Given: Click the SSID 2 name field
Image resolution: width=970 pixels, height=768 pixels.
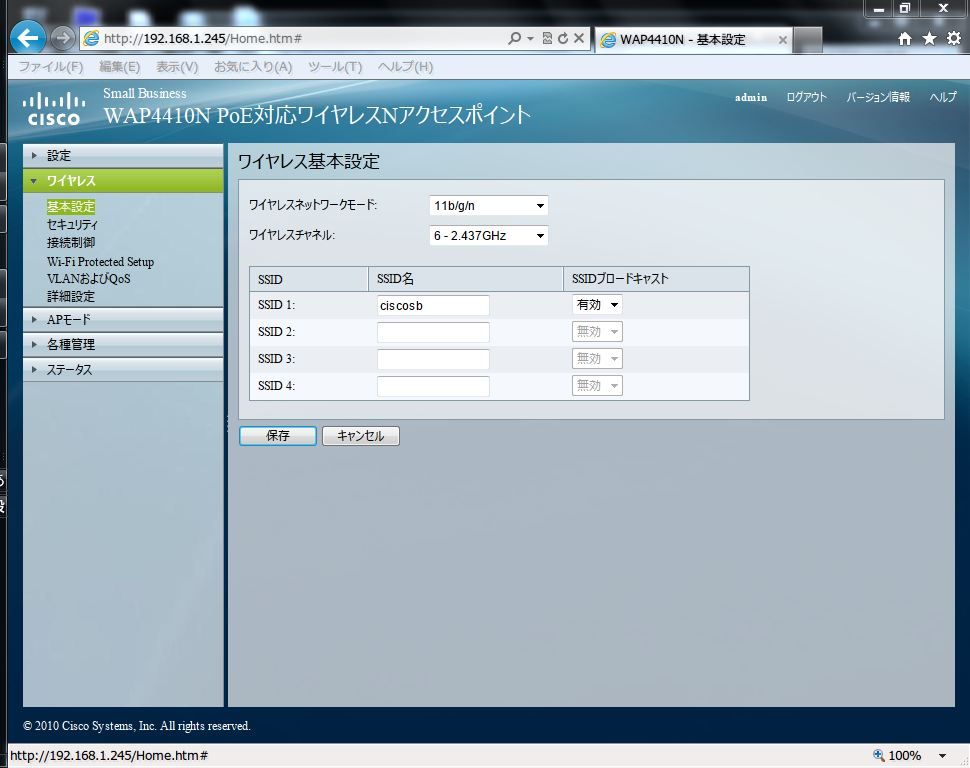Looking at the screenshot, I should point(433,332).
